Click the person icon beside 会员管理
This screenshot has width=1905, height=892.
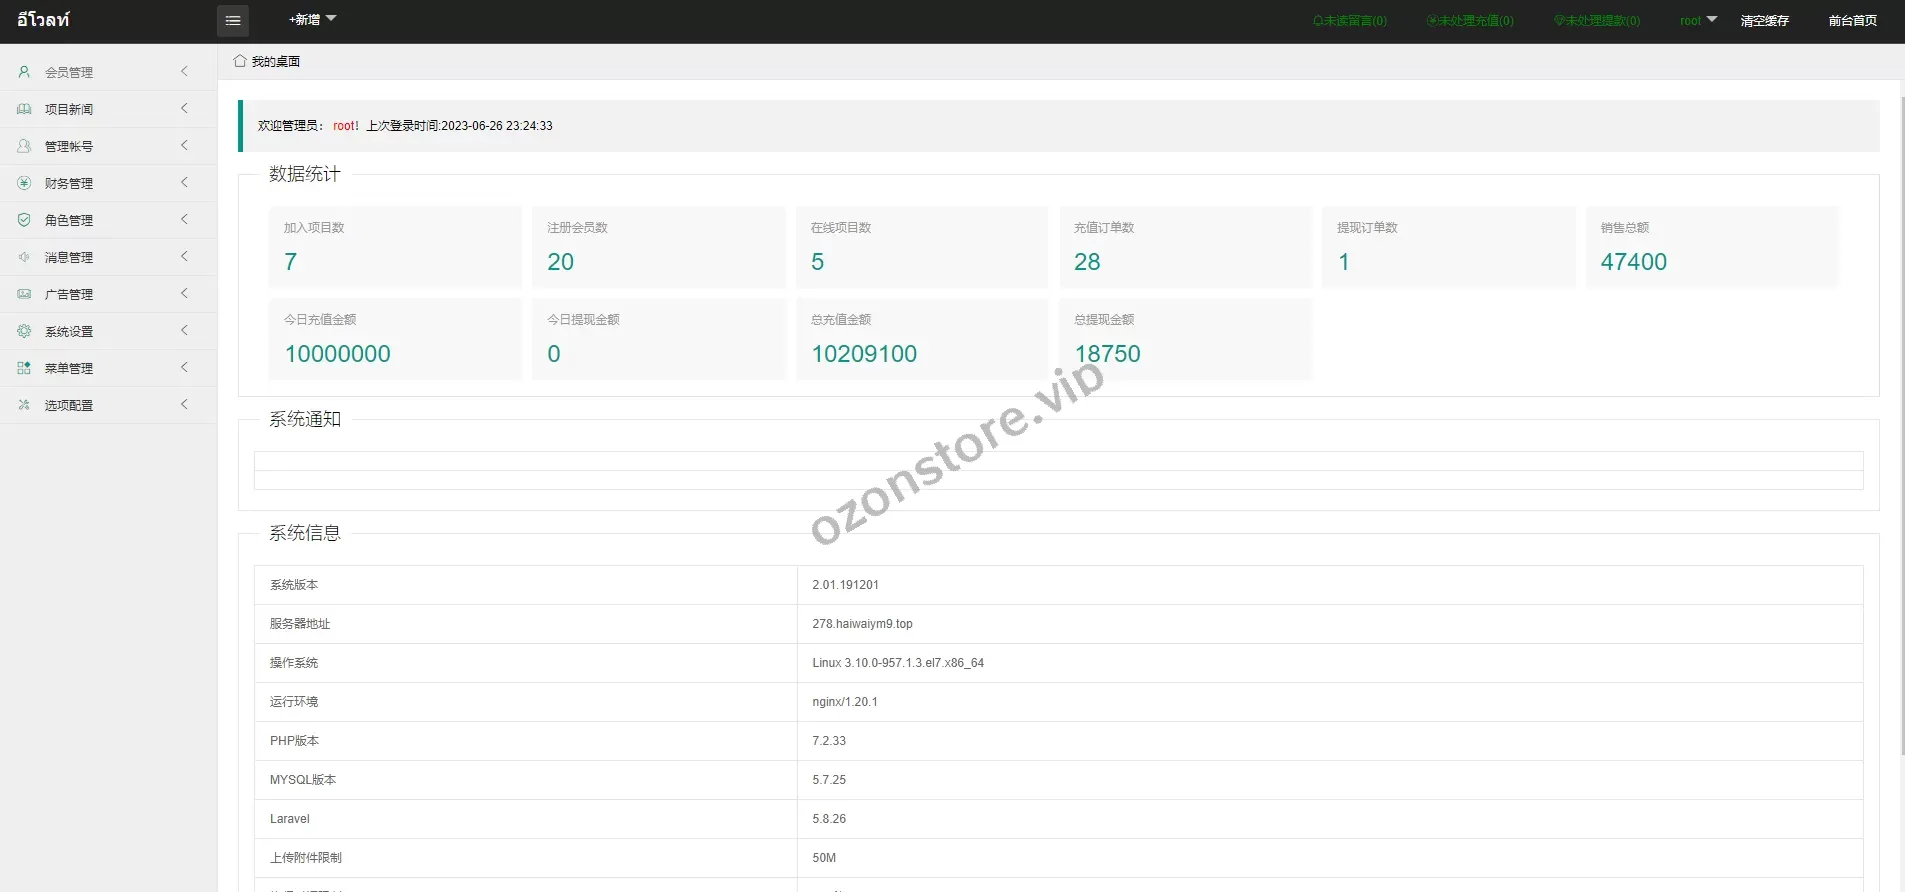tap(24, 72)
